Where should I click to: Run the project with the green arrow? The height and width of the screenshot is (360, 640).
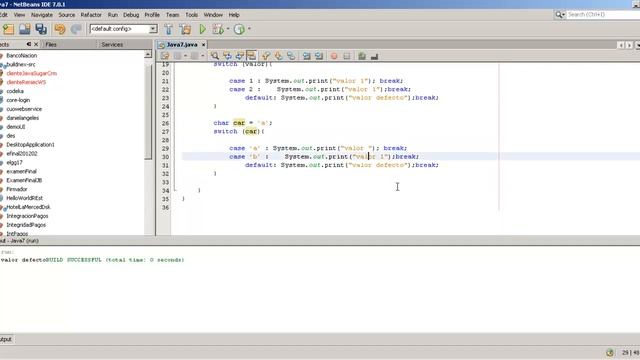tap(202, 29)
